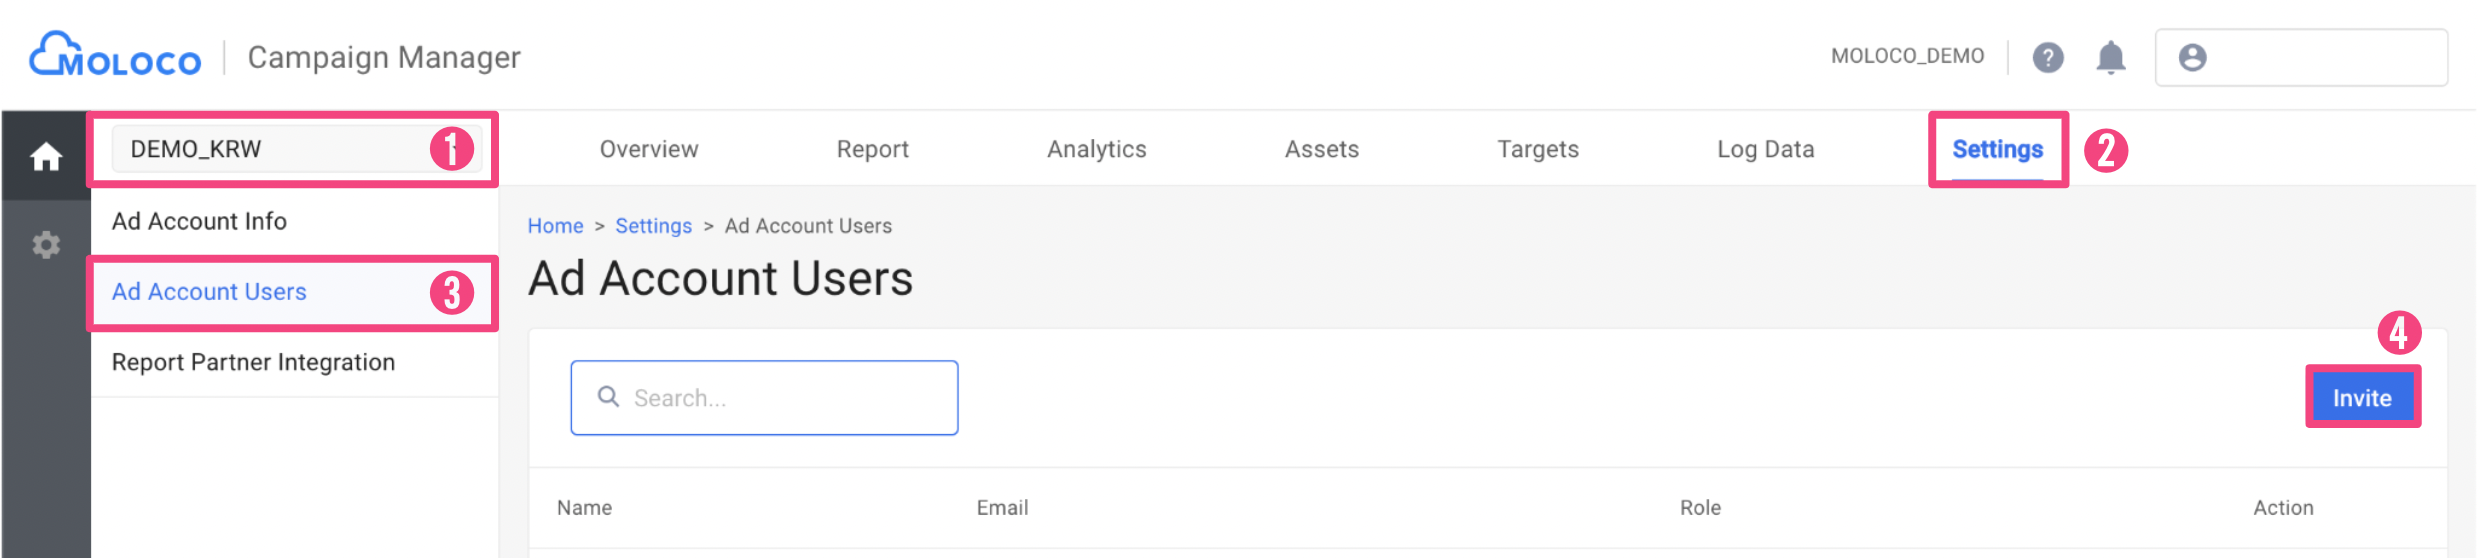
Task: Follow the Settings breadcrumb link
Action: point(653,226)
